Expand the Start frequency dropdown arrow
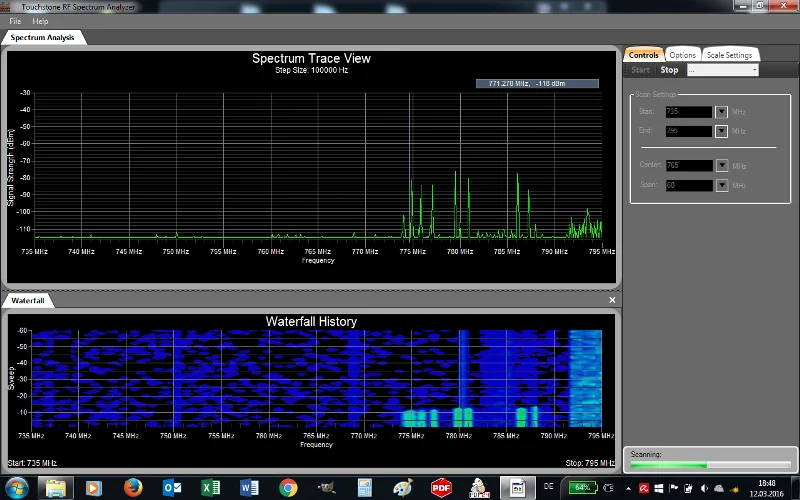Viewport: 800px width, 500px height. 721,112
